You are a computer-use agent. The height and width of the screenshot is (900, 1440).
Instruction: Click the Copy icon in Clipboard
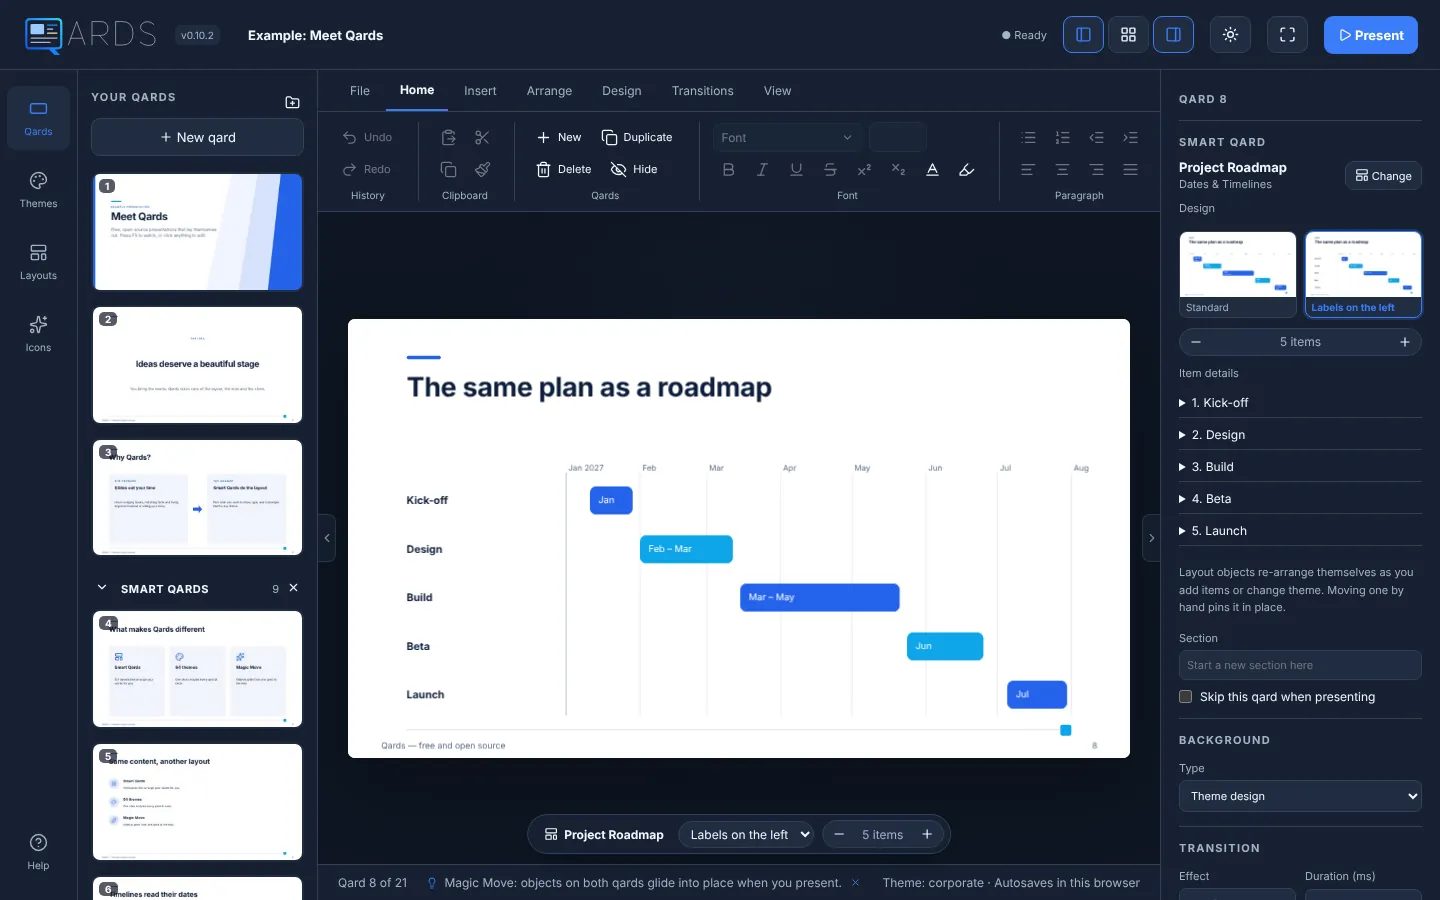click(449, 169)
